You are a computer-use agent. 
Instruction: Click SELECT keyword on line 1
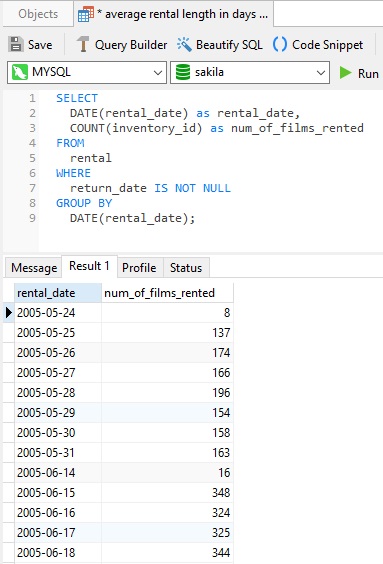77,98
